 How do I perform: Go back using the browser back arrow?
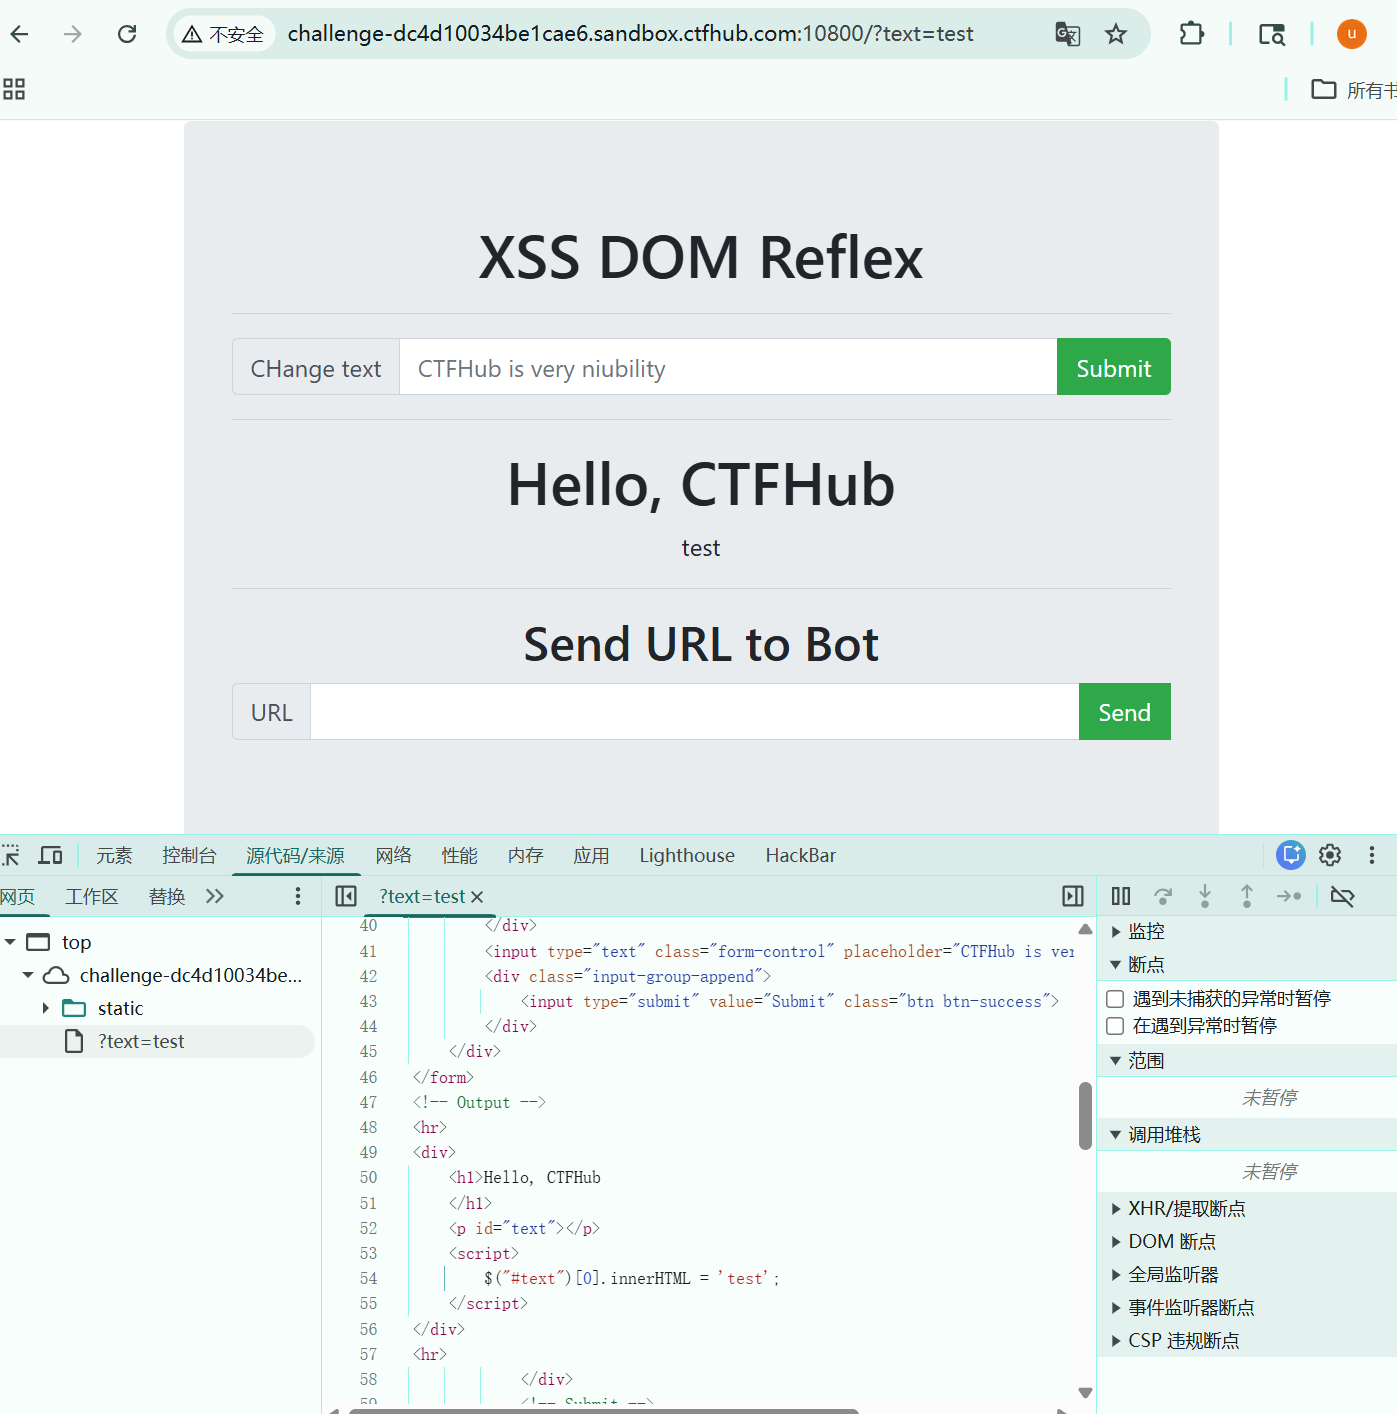pyautogui.click(x=19, y=34)
